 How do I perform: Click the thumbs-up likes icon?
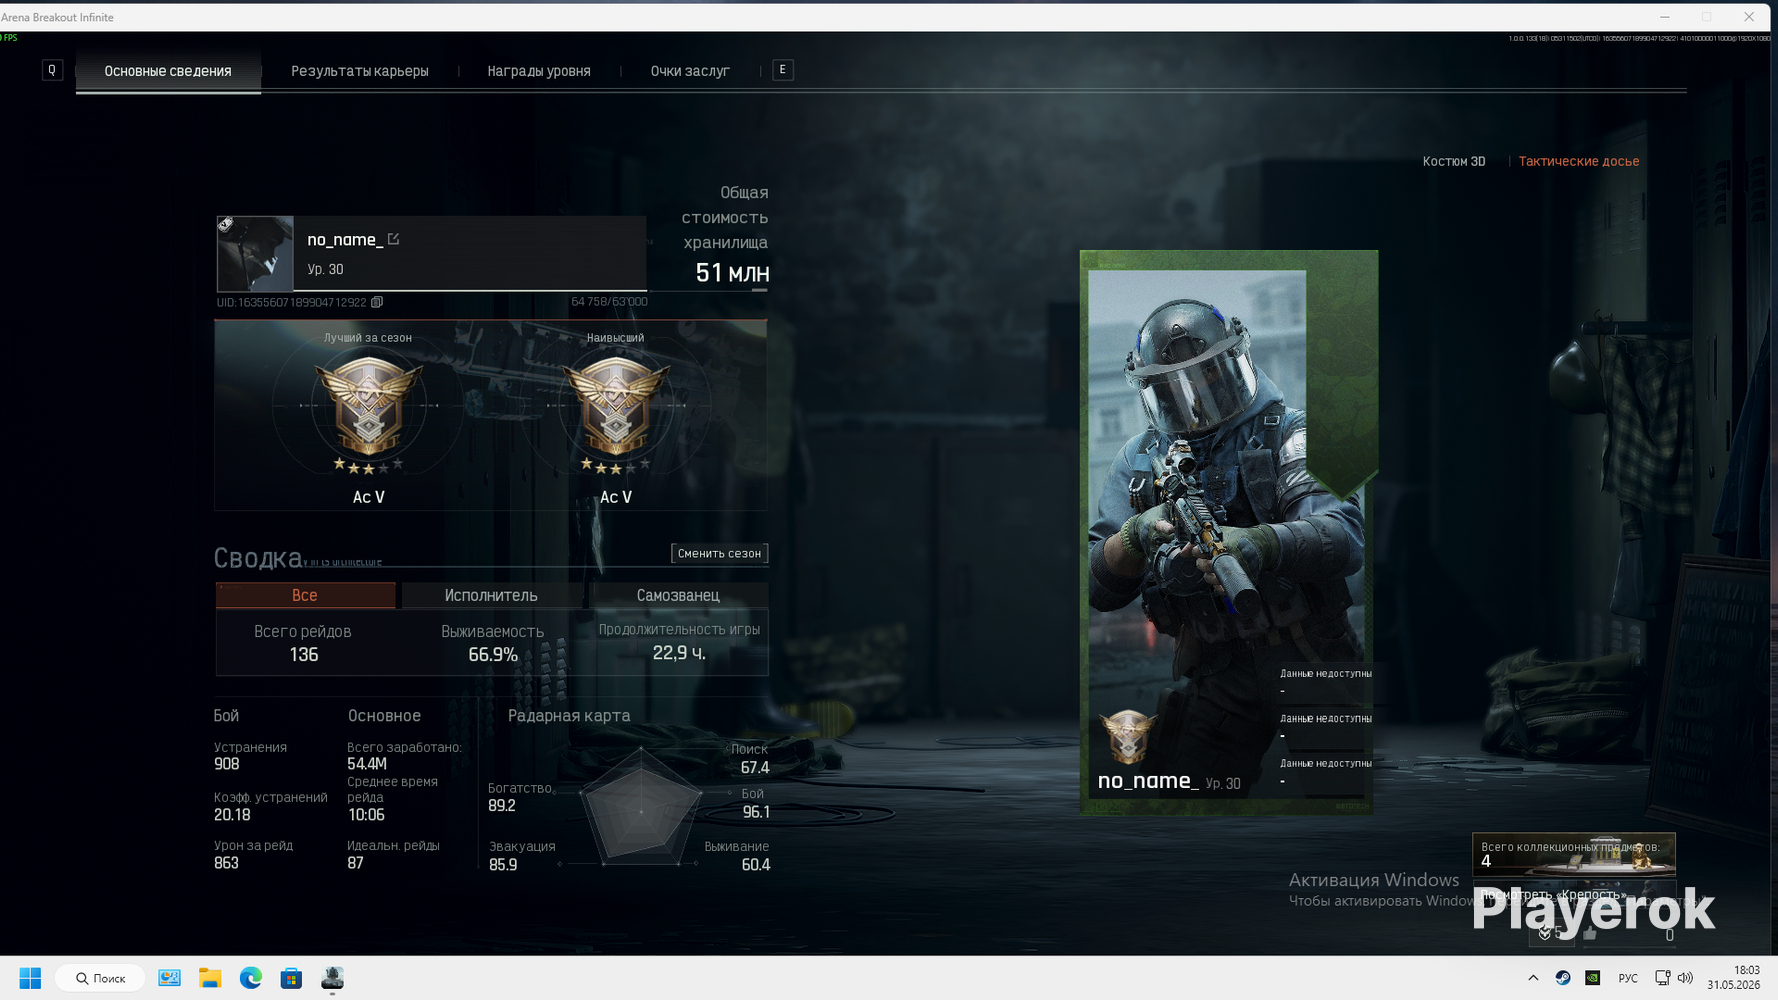click(x=1590, y=934)
